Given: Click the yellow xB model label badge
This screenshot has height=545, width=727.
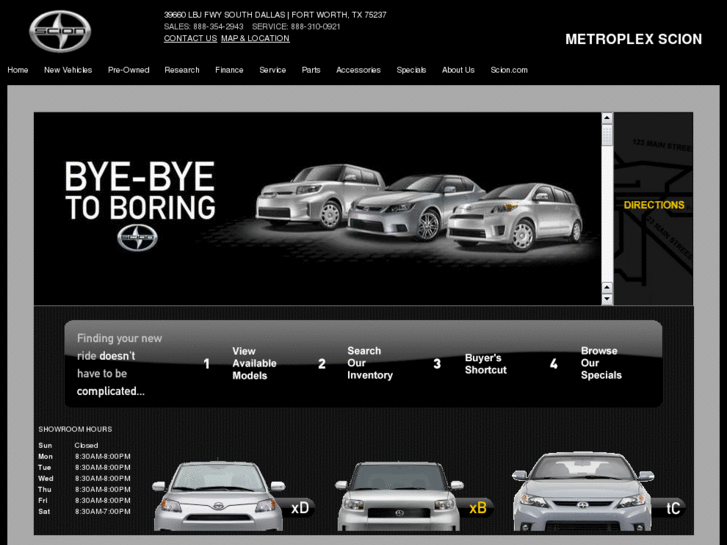Looking at the screenshot, I should pos(478,508).
